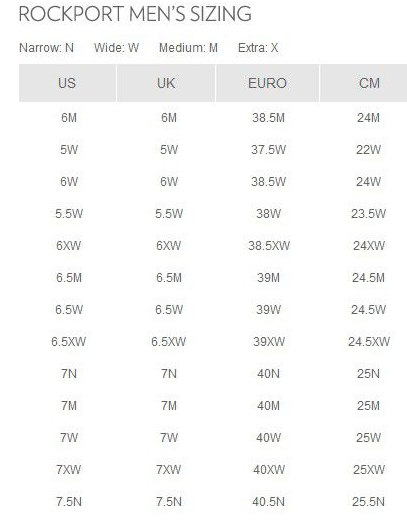Click the 7N cell in US column
The height and width of the screenshot is (527, 407).
pos(69,373)
